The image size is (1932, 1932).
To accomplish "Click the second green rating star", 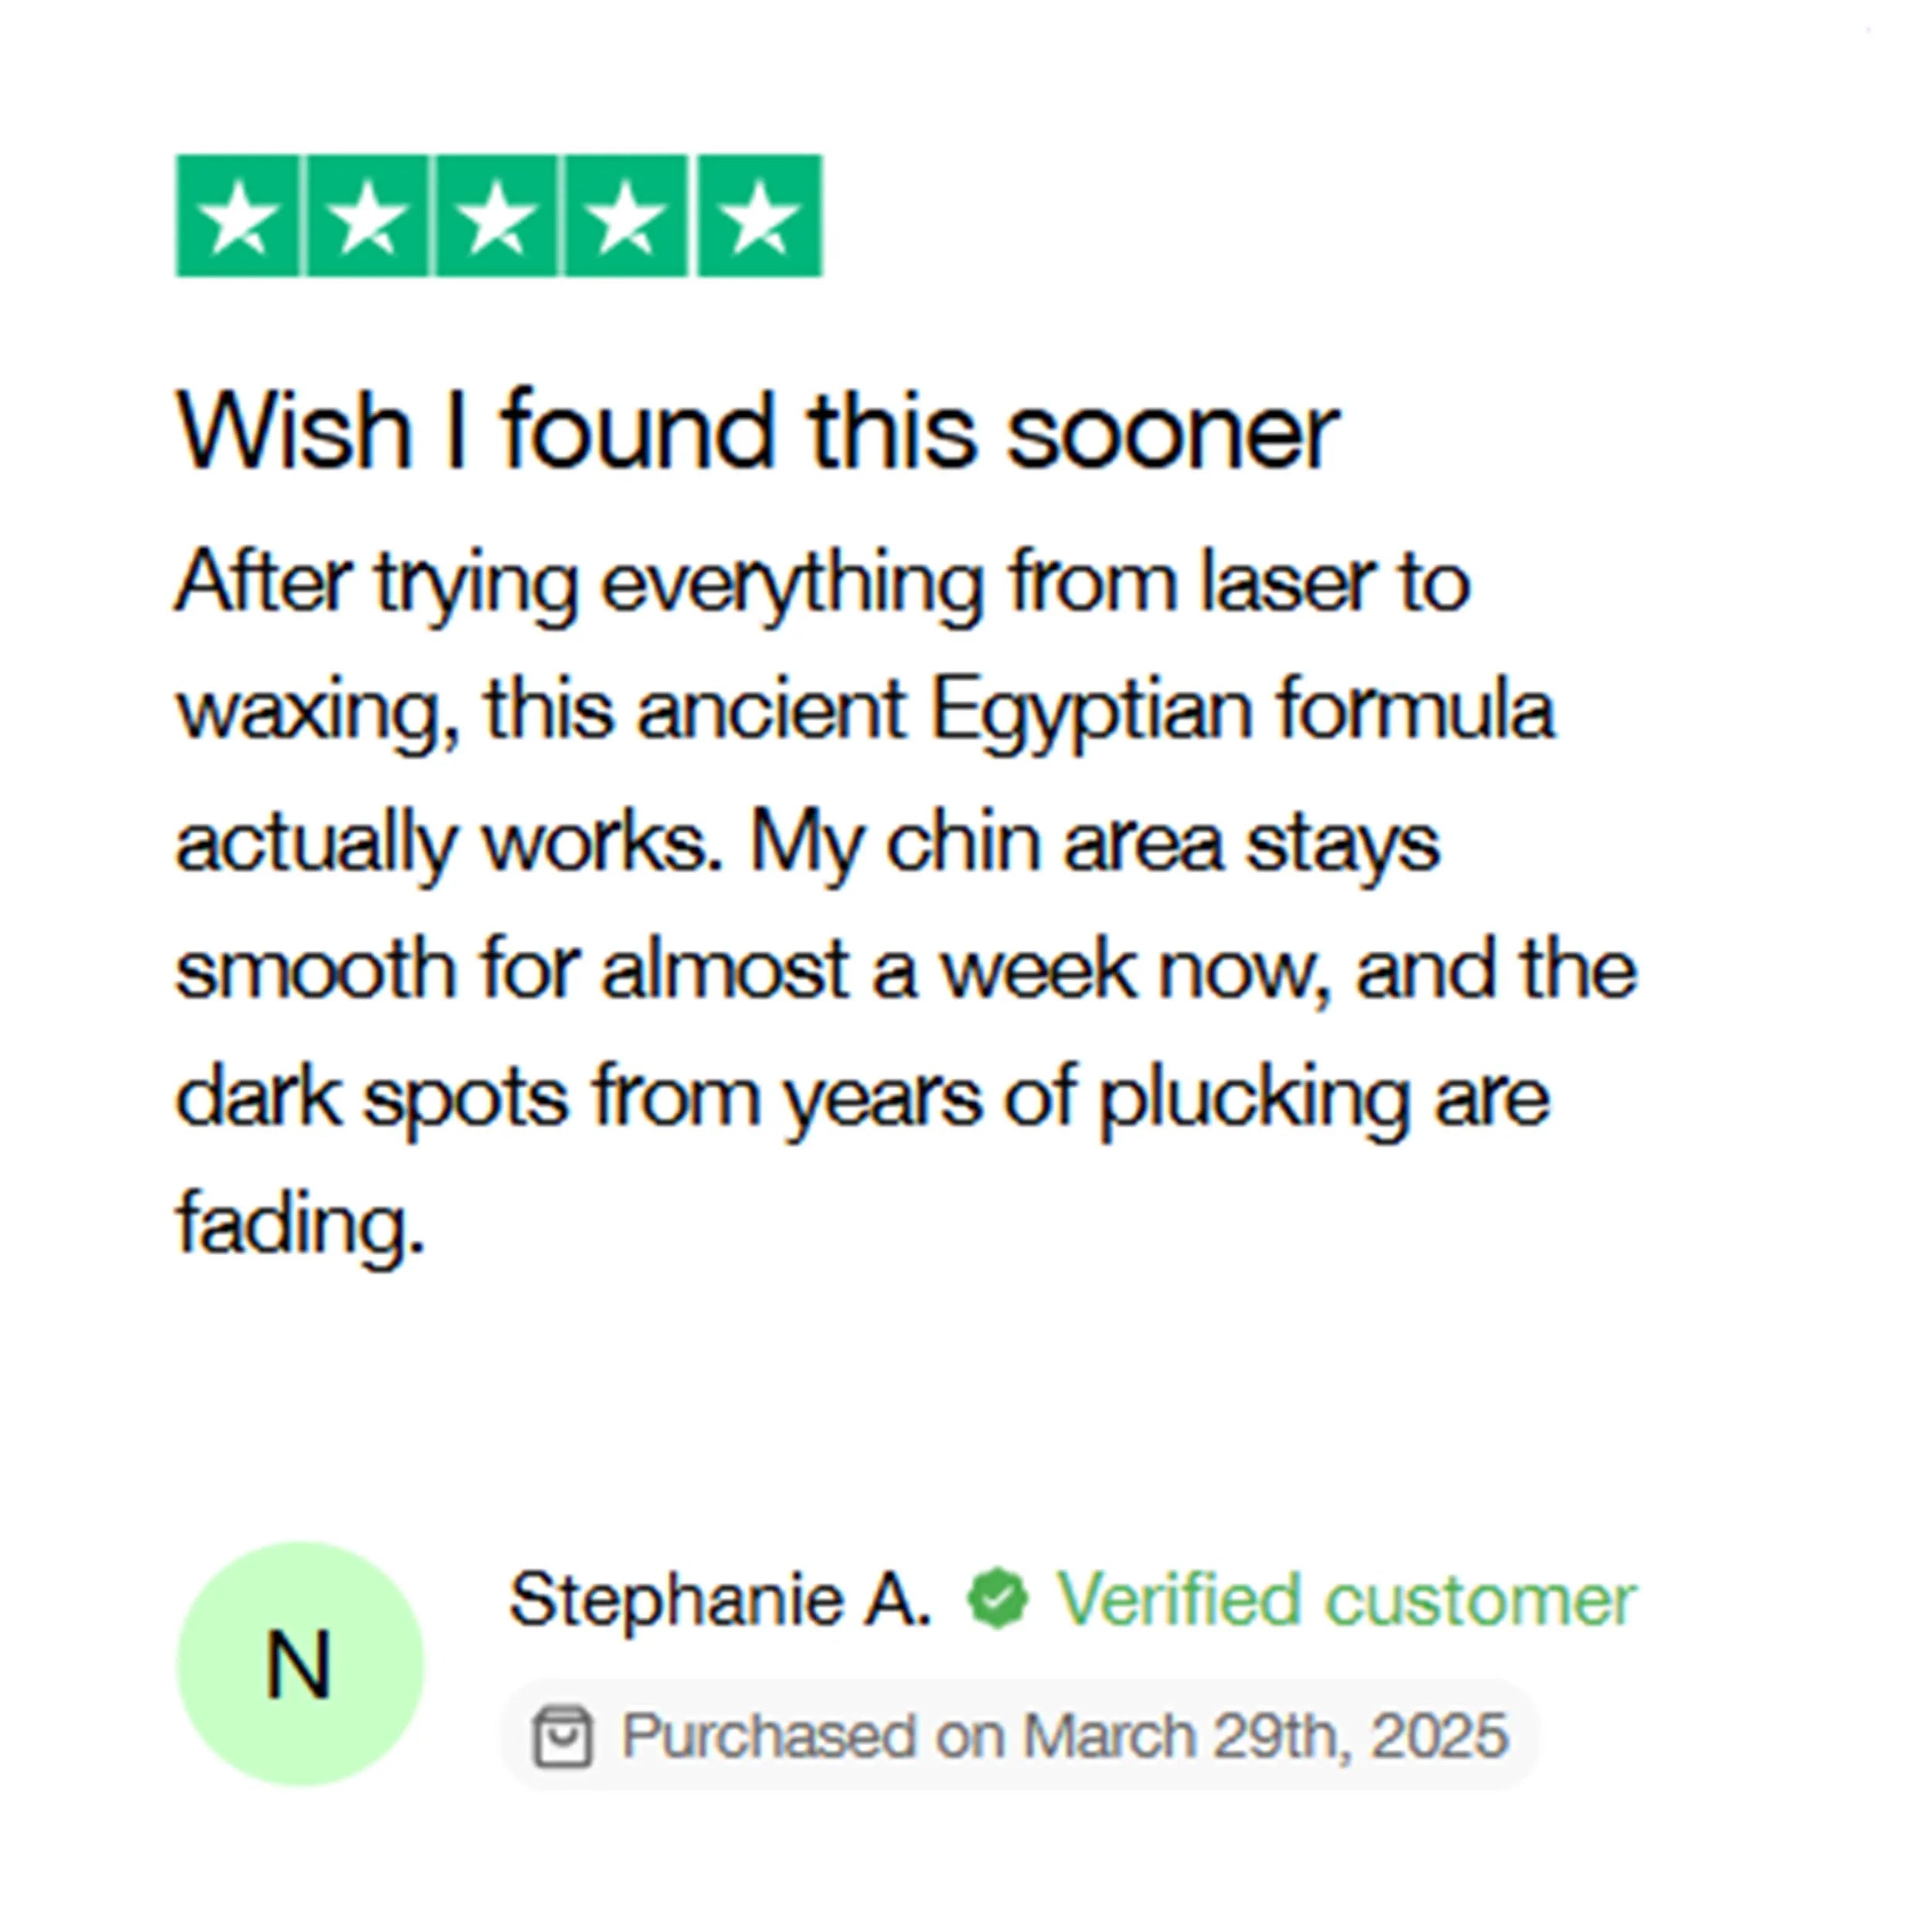I will [367, 216].
